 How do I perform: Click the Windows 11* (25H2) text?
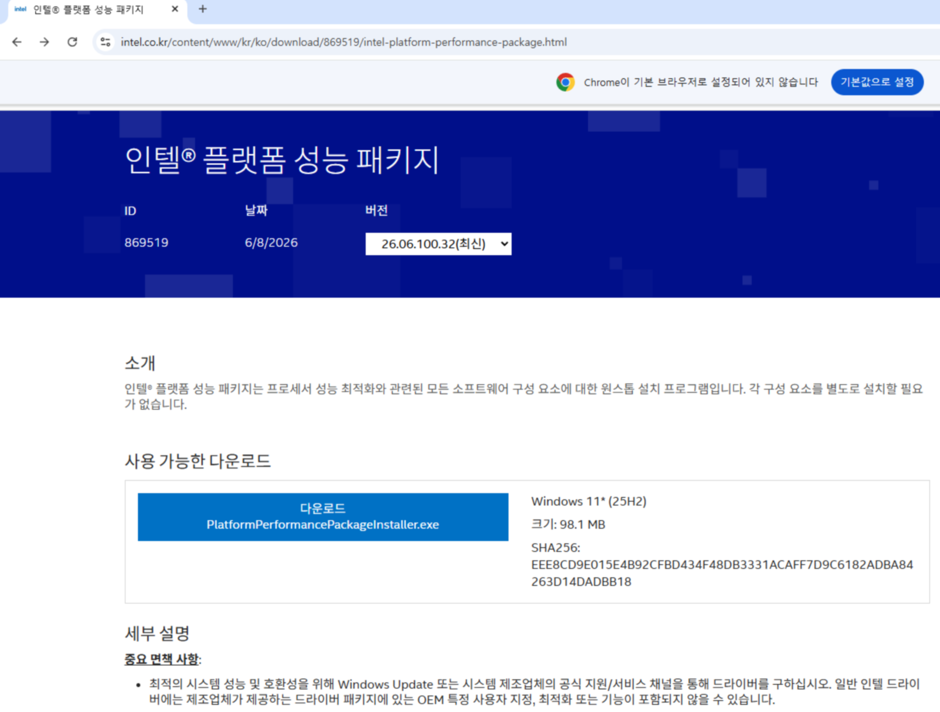click(589, 501)
